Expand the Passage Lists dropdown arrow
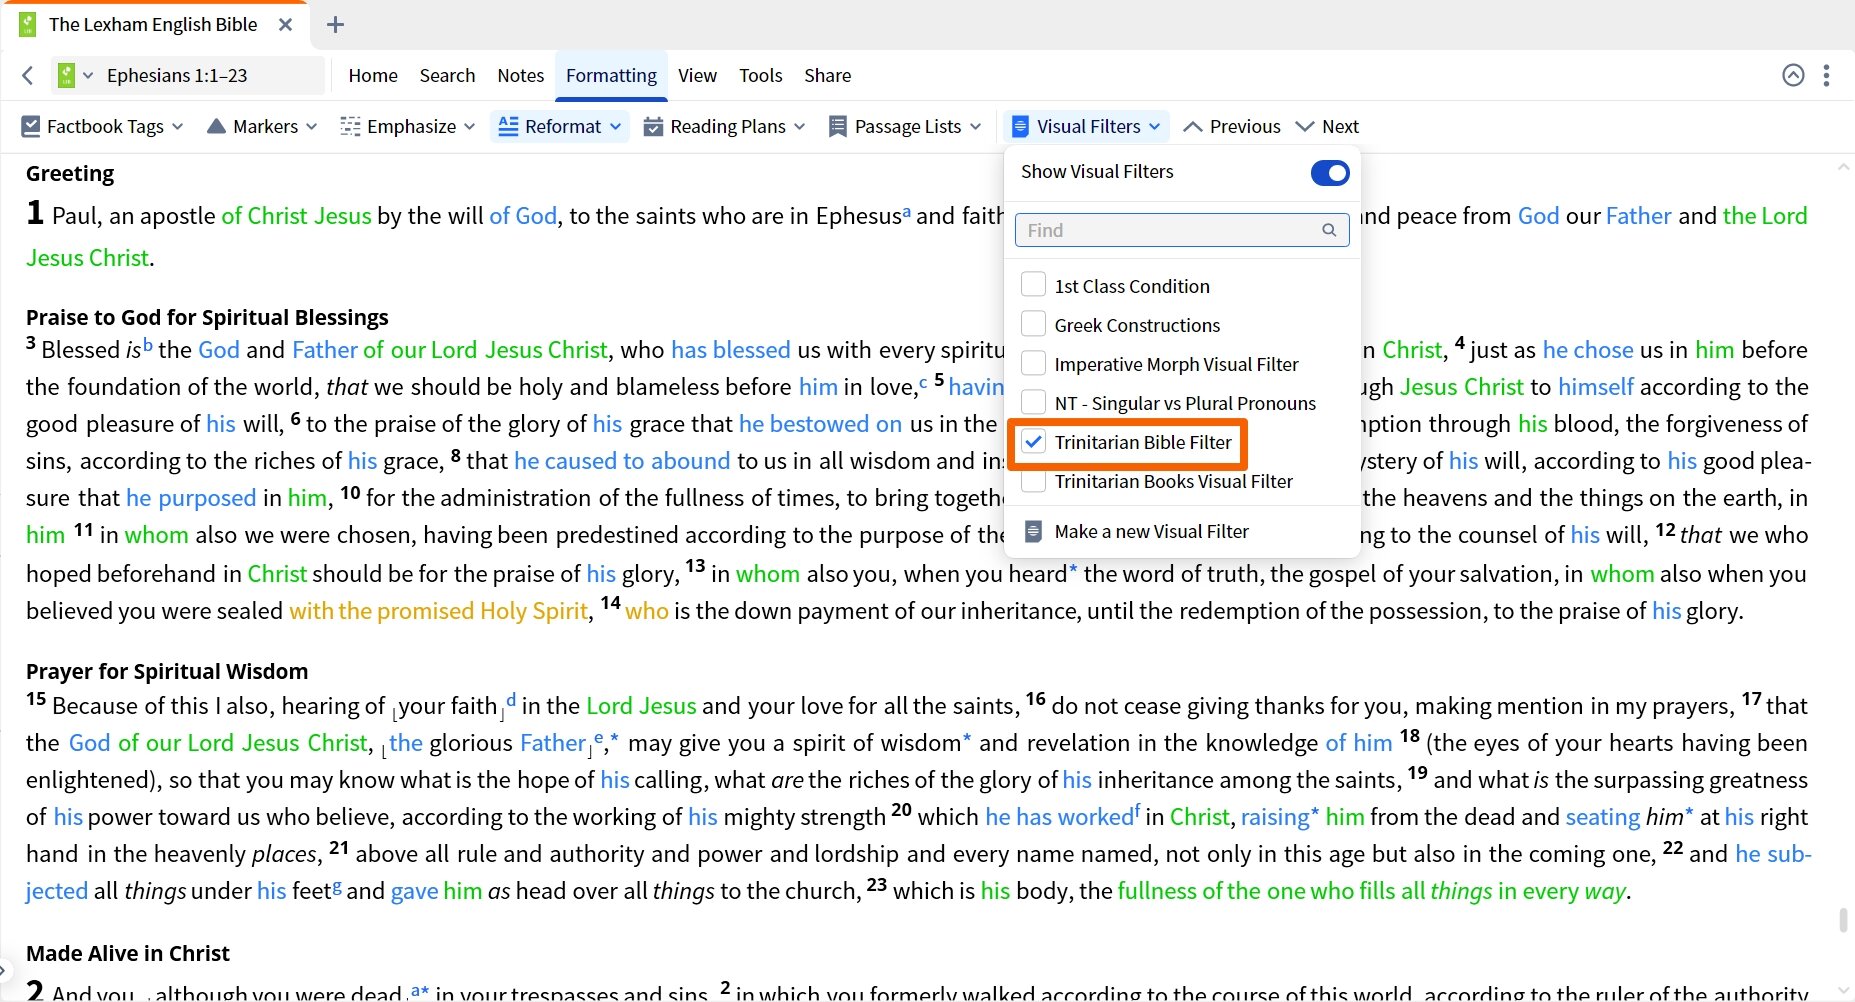Image resolution: width=1855 pixels, height=1002 pixels. coord(975,127)
